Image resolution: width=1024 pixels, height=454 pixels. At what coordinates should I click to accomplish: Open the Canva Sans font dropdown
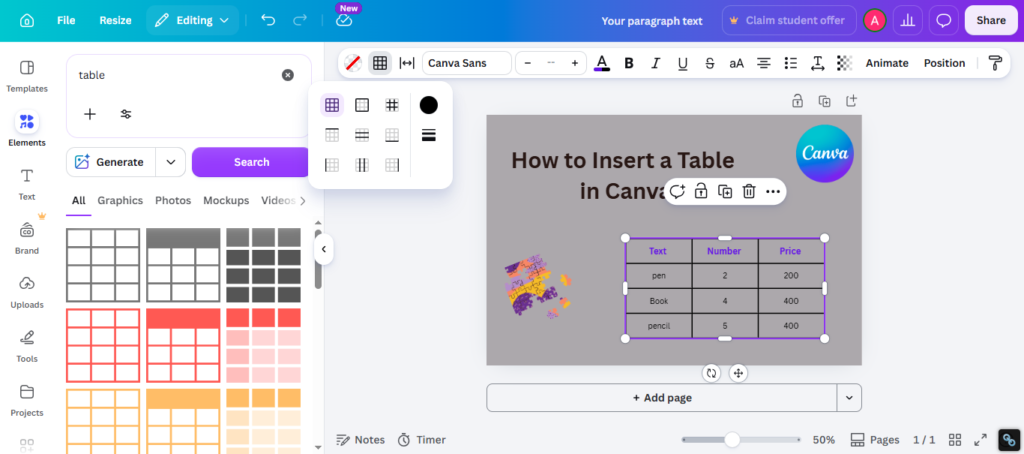467,63
